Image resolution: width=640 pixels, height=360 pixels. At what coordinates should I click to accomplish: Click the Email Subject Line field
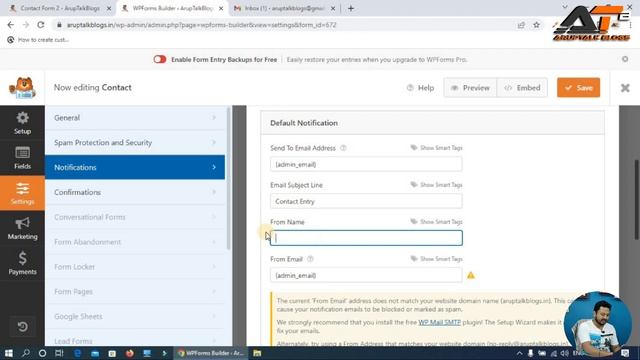pos(366,201)
